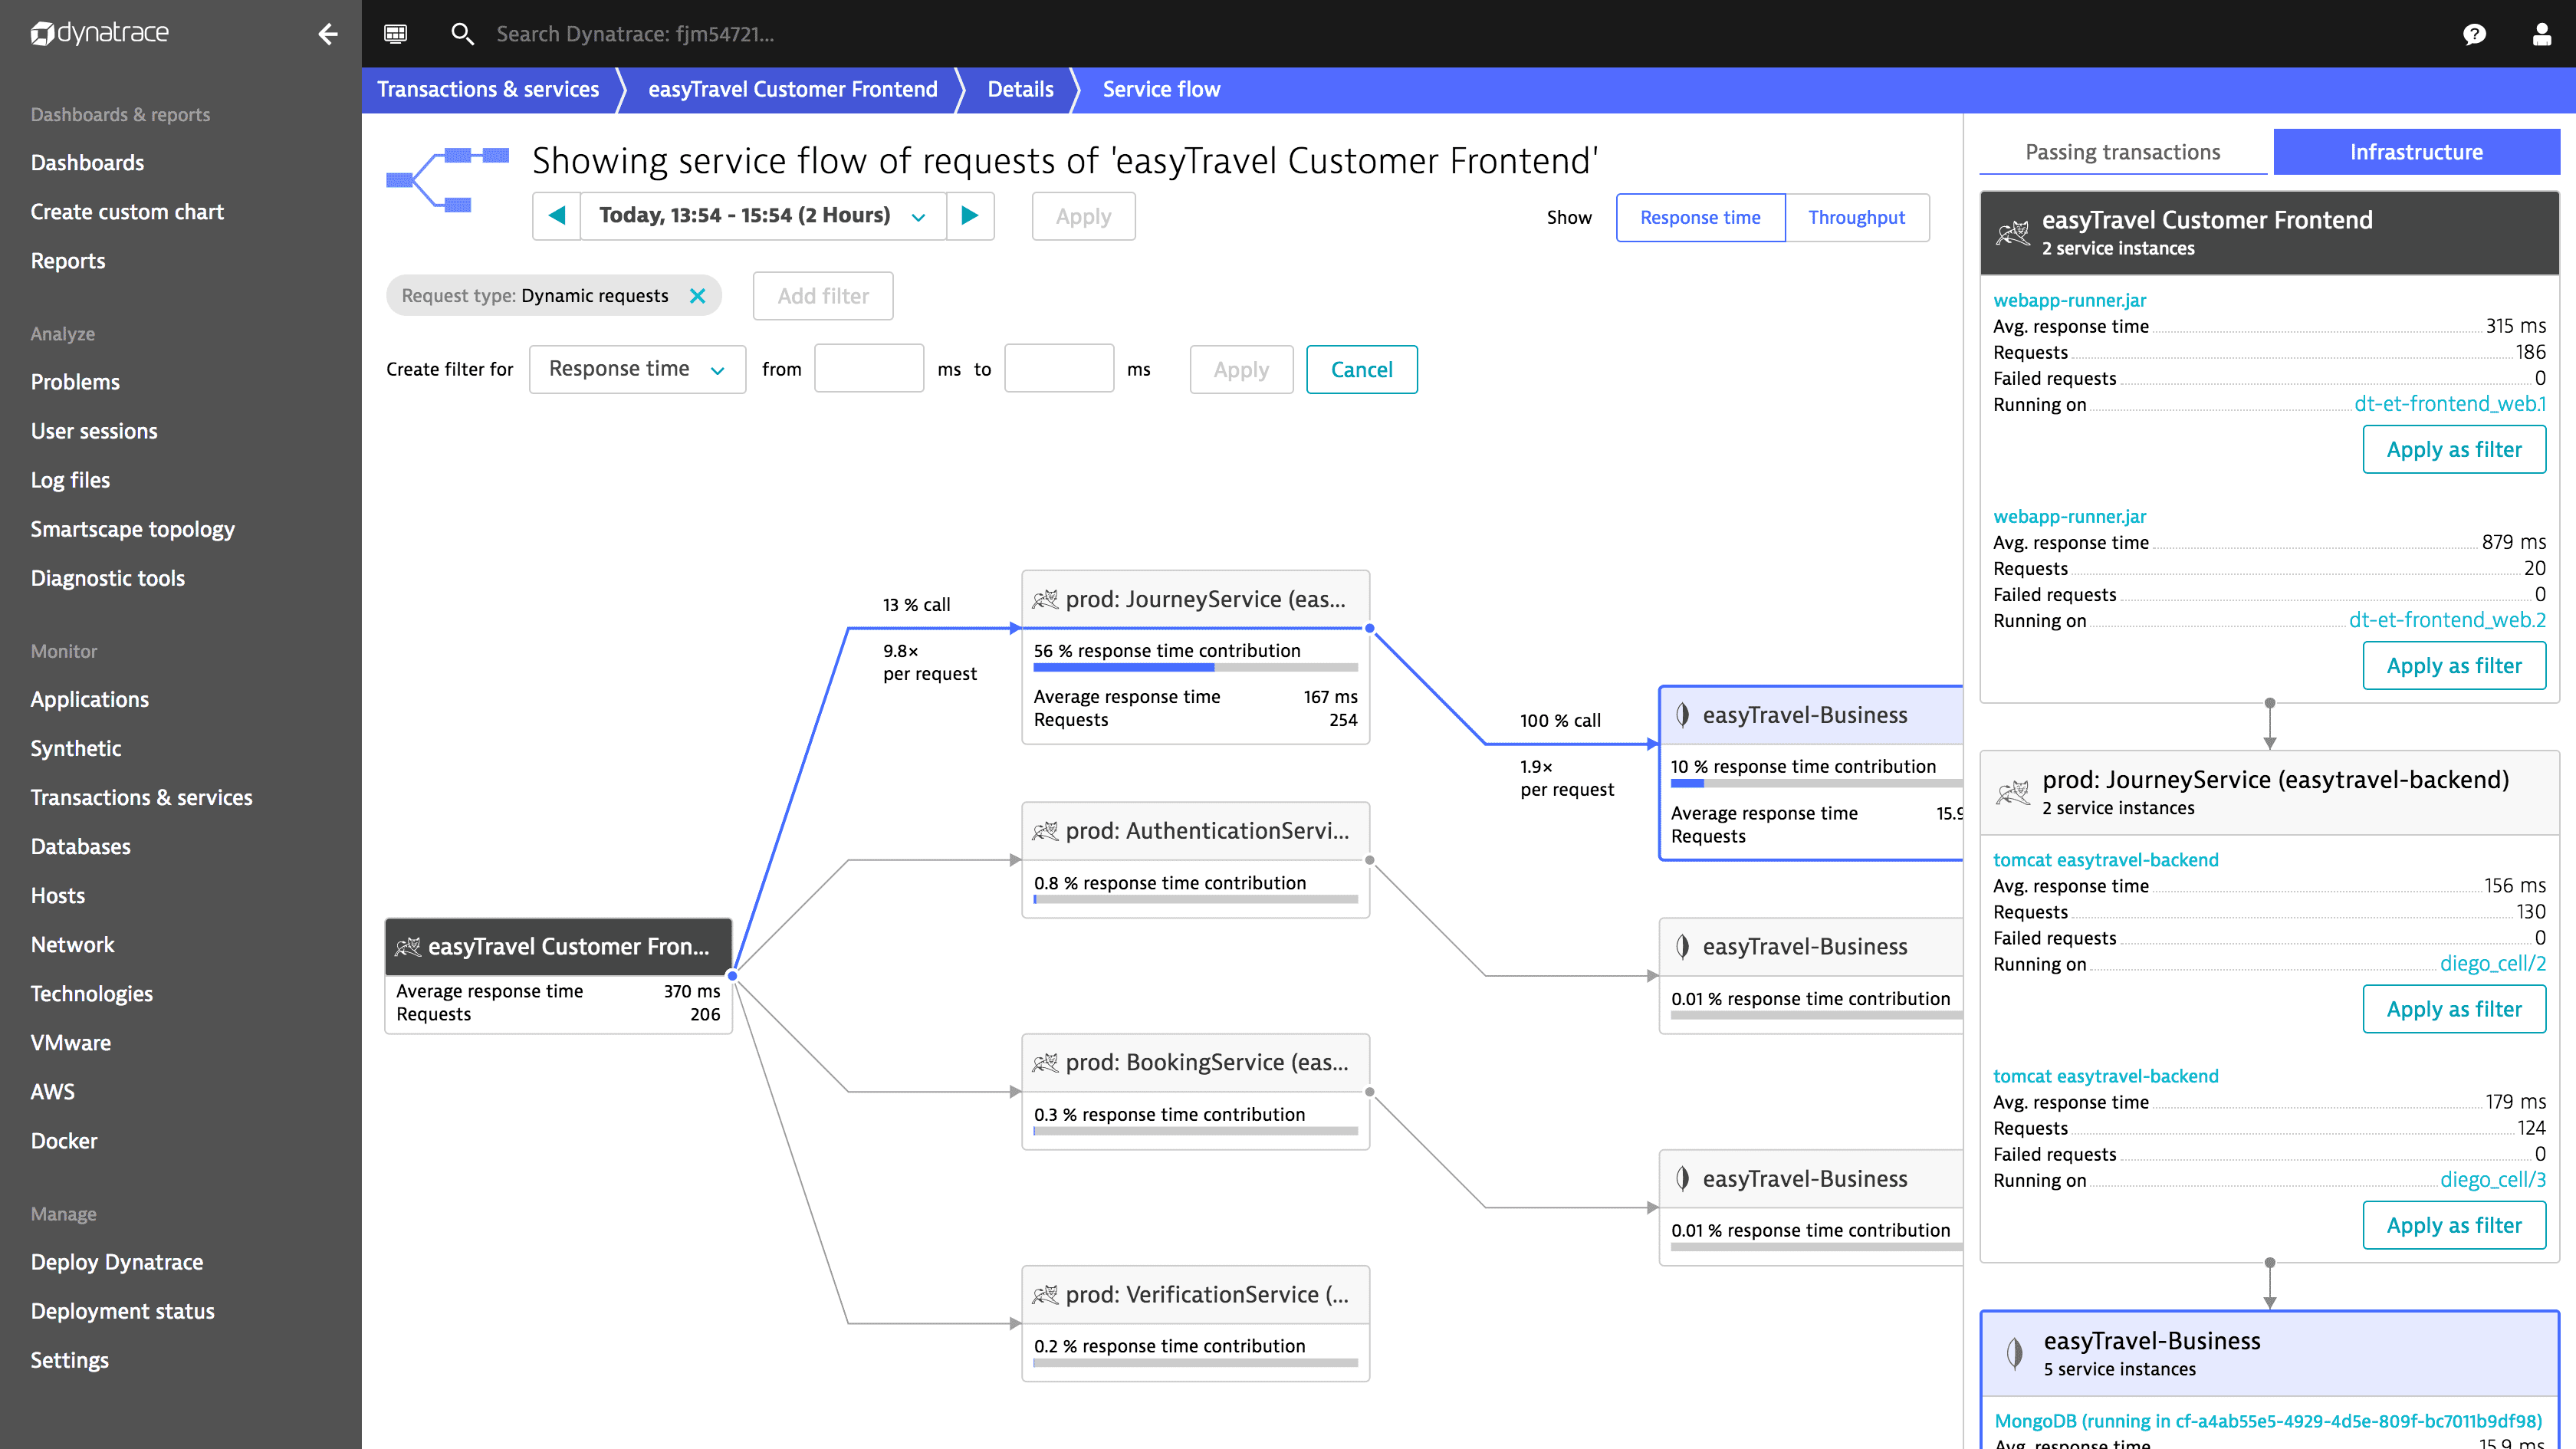Click VerificationService node Tomcat icon
Image resolution: width=2576 pixels, height=1449 pixels.
[1045, 1294]
